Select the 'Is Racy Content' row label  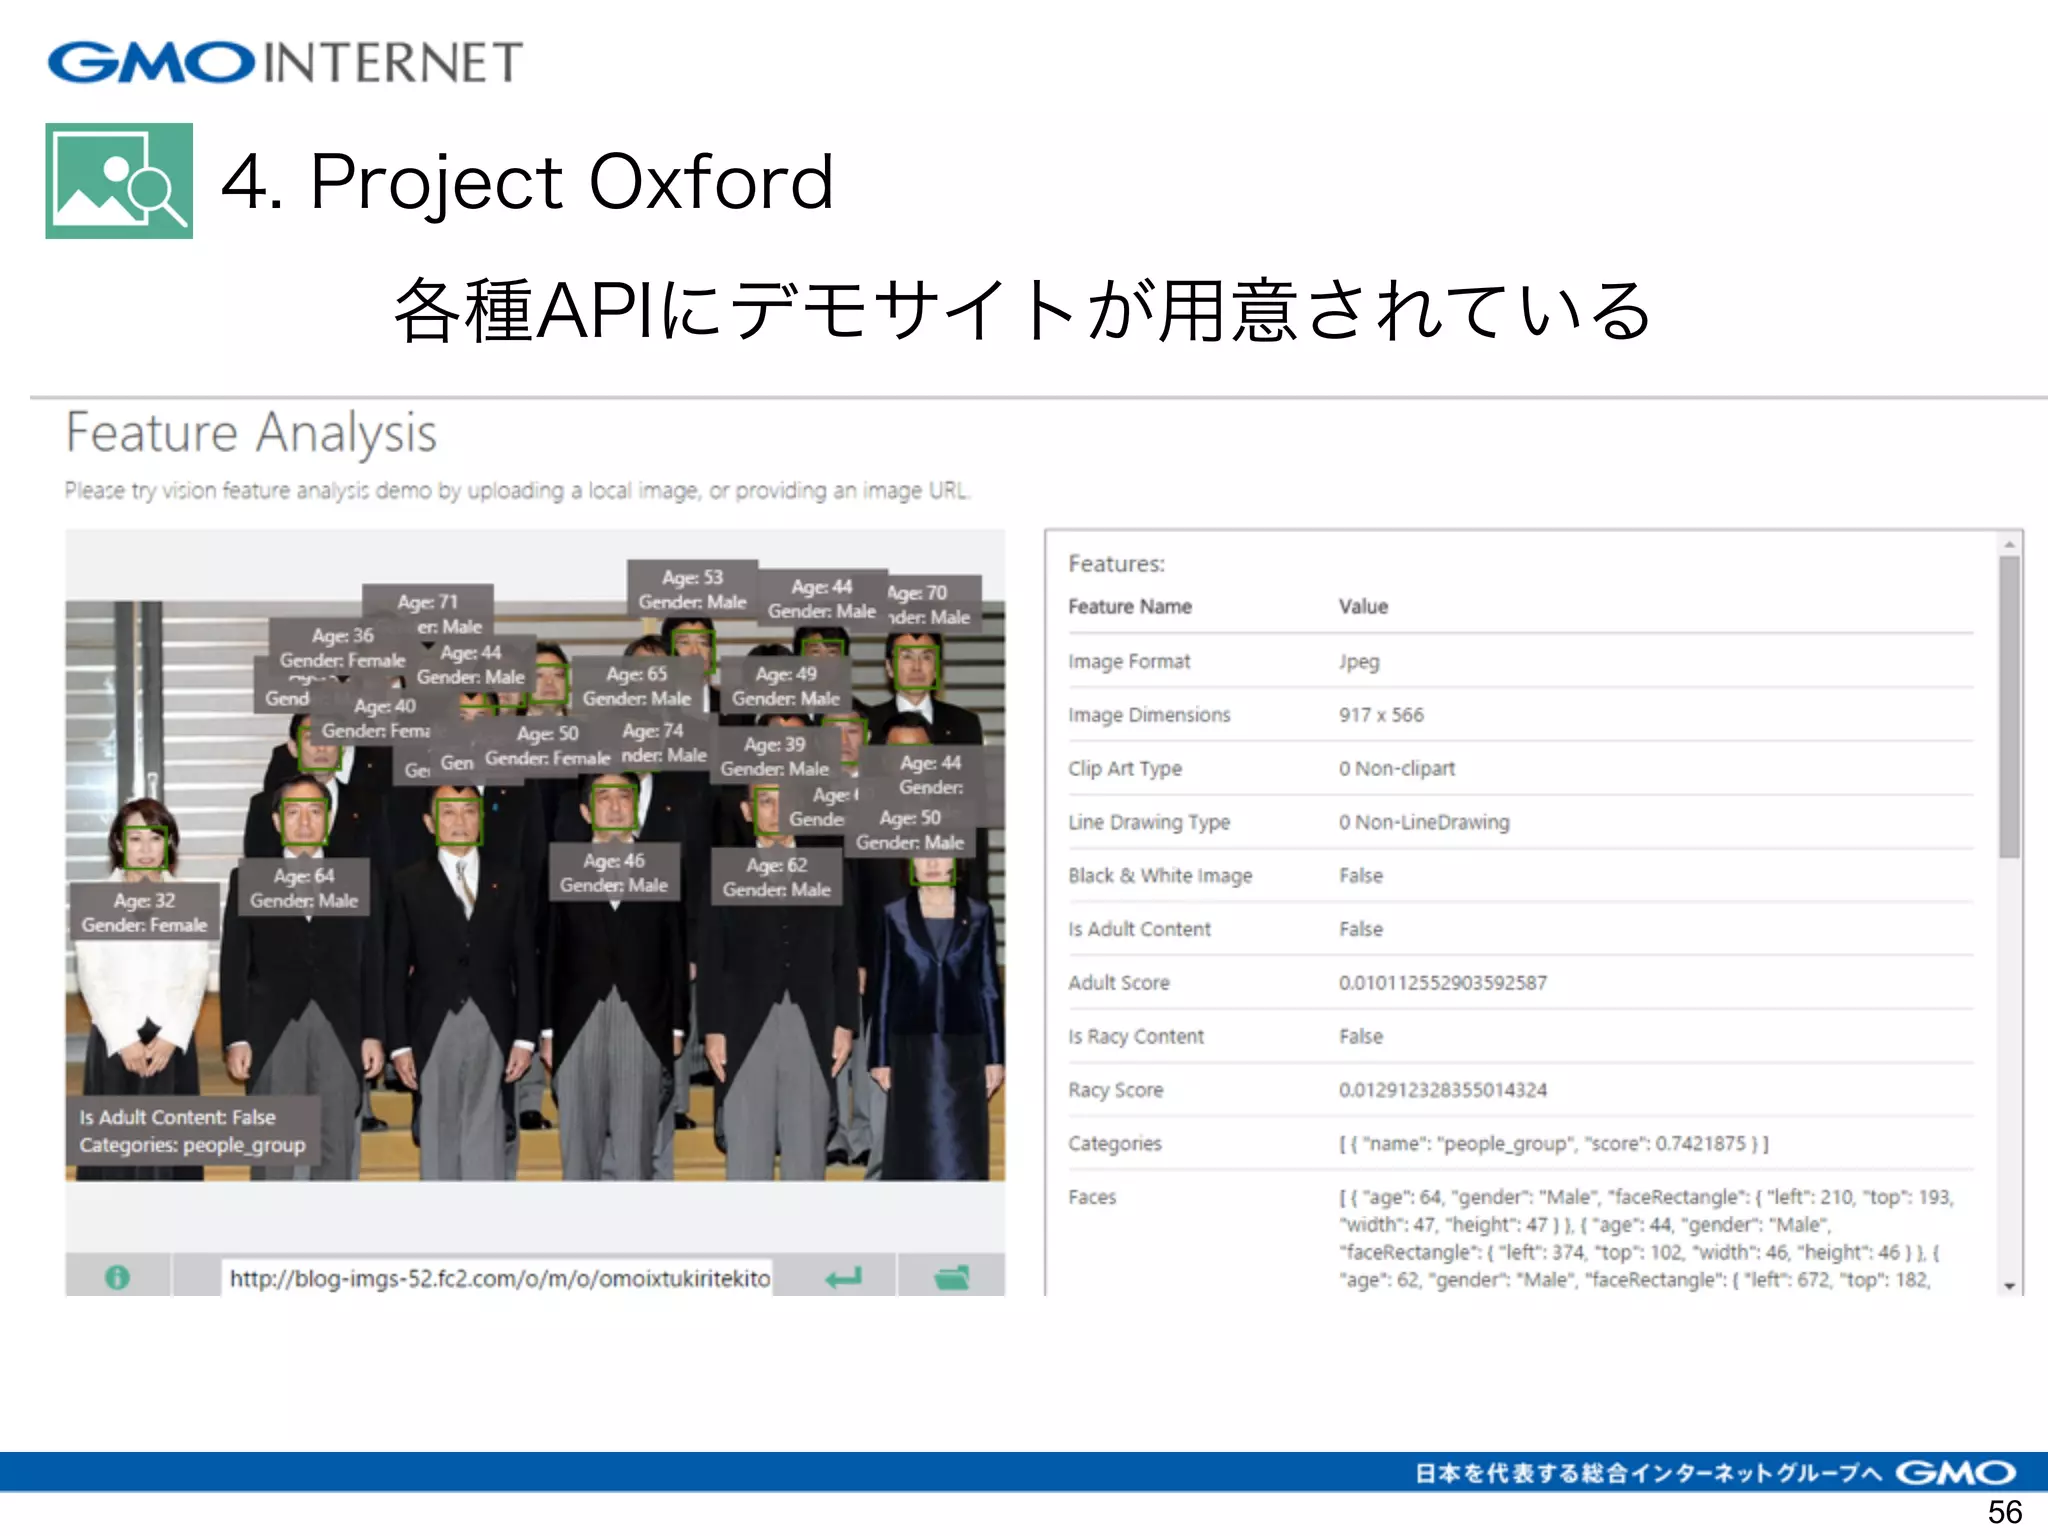pyautogui.click(x=1136, y=1036)
